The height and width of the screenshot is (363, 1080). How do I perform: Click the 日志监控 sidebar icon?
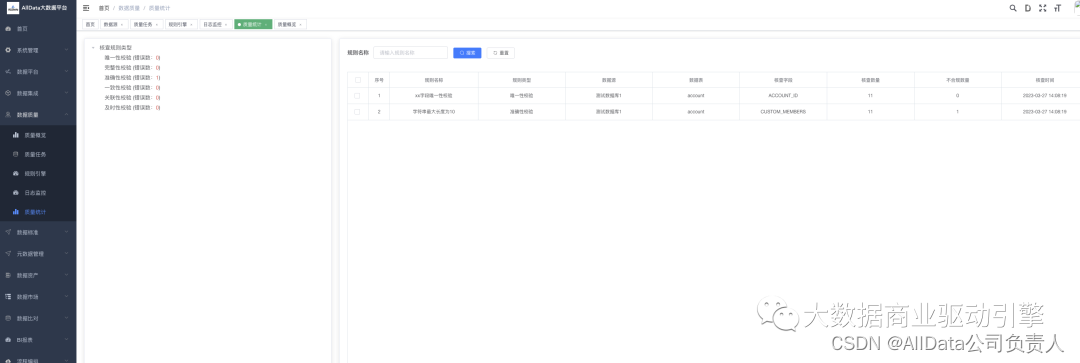pyautogui.click(x=16, y=193)
